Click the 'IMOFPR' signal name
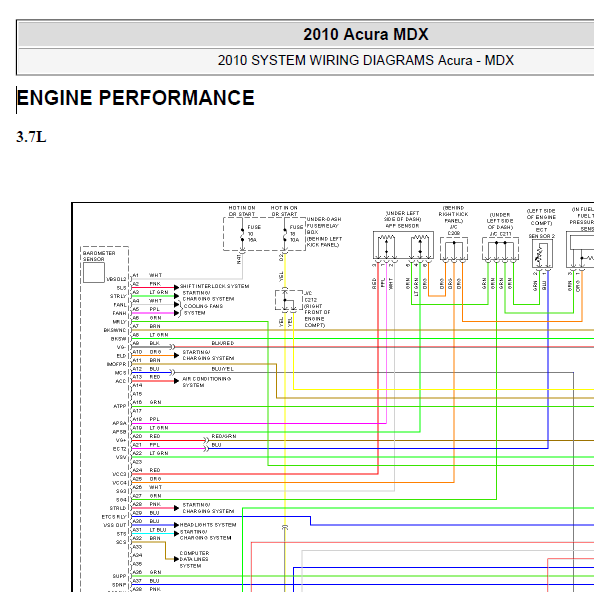 tap(117, 364)
